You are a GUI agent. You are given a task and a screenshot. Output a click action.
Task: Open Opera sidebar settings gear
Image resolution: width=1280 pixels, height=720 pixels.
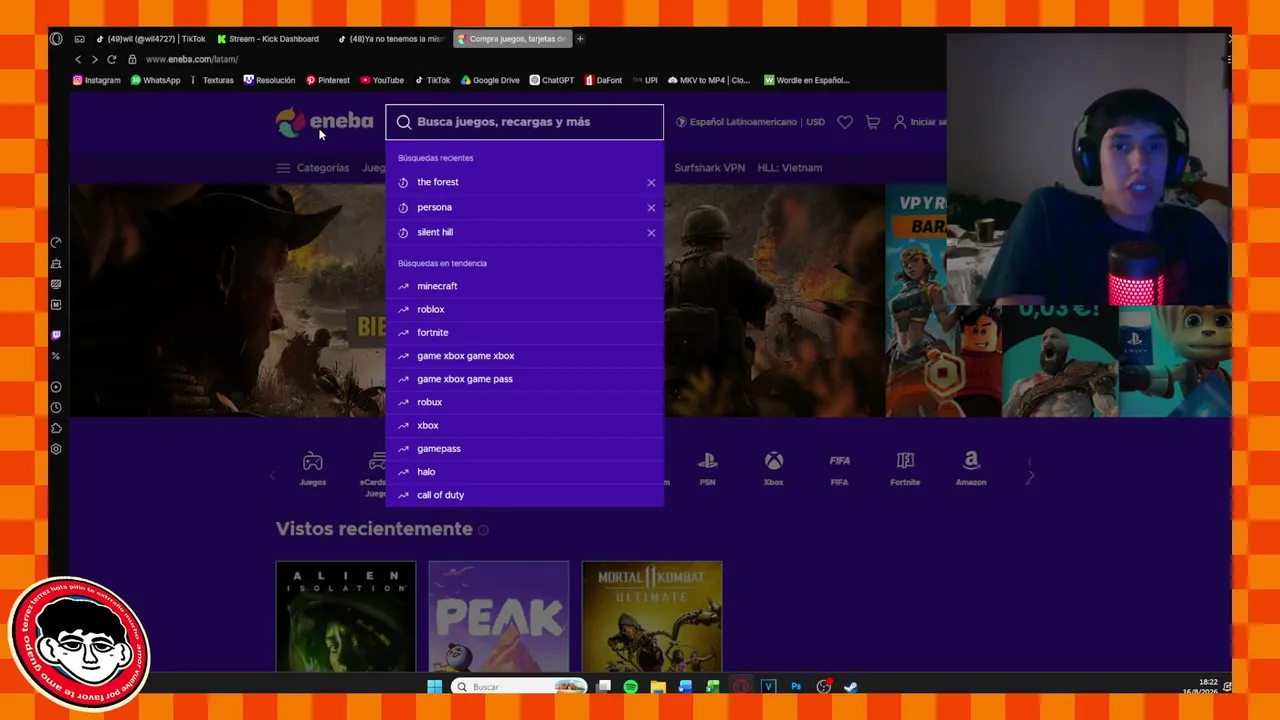click(56, 449)
